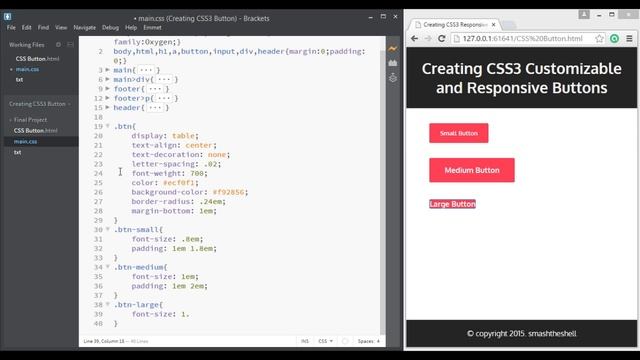Open the View menu
Screen dimensions: 640x360
(61, 27)
